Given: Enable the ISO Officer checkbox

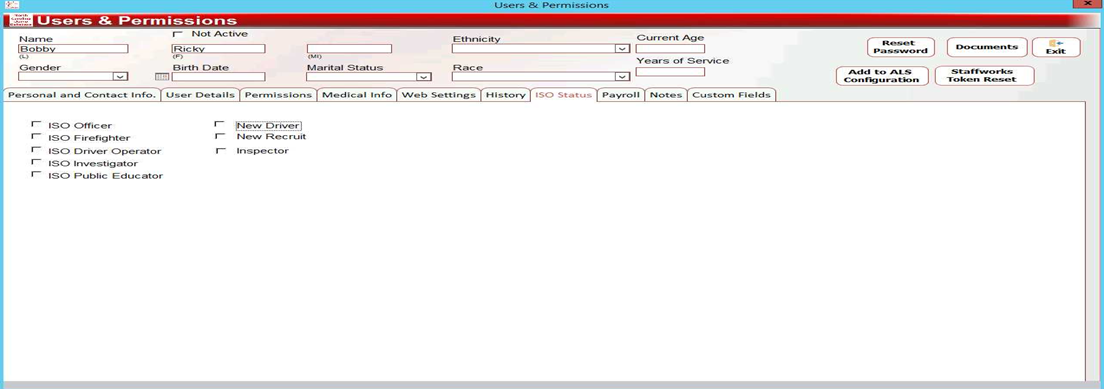Looking at the screenshot, I should pos(36,124).
